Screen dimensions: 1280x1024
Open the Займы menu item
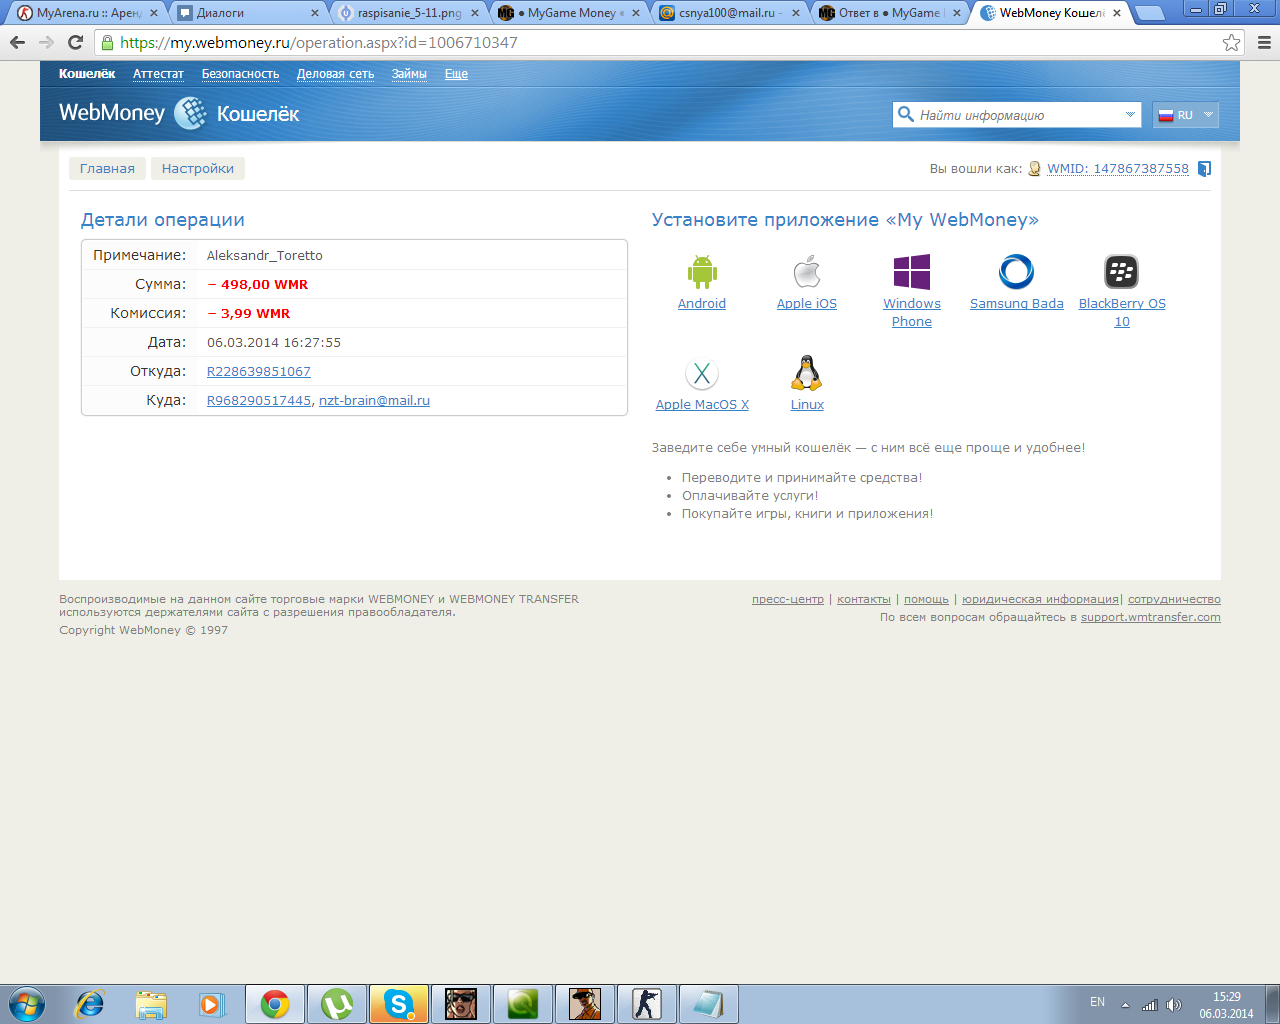409,74
